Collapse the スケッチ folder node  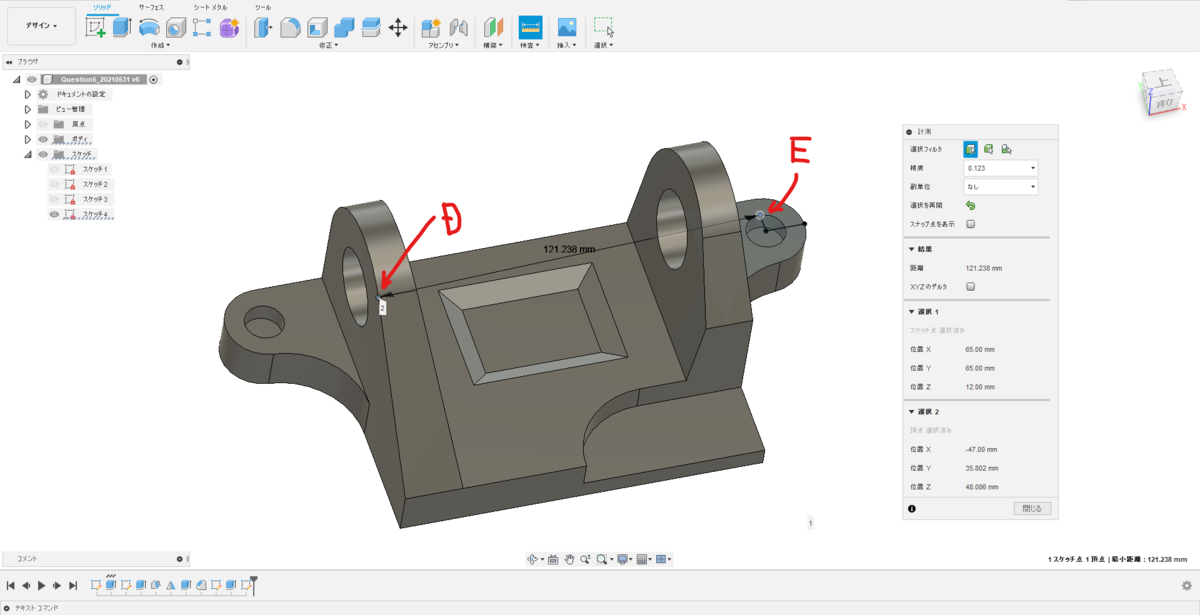point(28,154)
